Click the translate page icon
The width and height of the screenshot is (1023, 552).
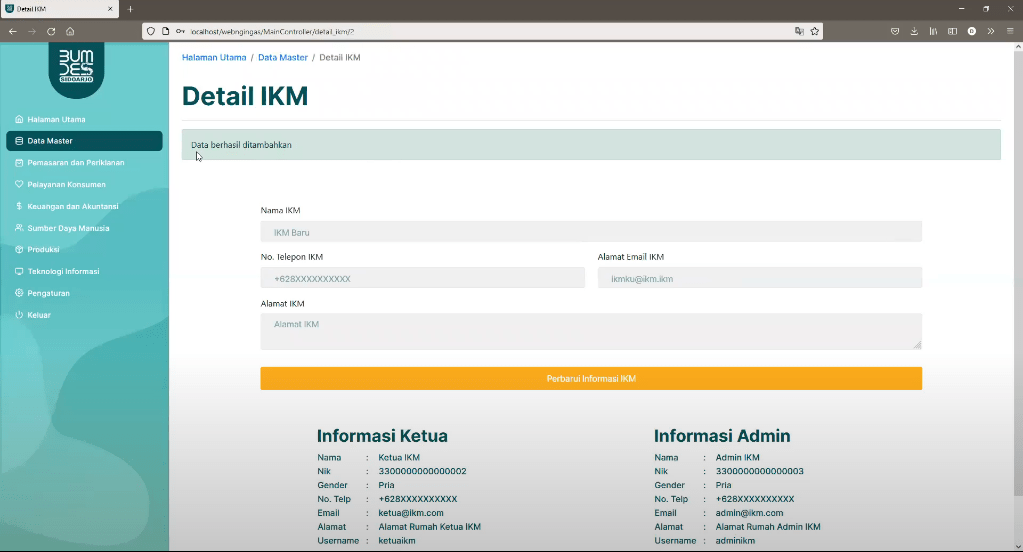[x=799, y=31]
